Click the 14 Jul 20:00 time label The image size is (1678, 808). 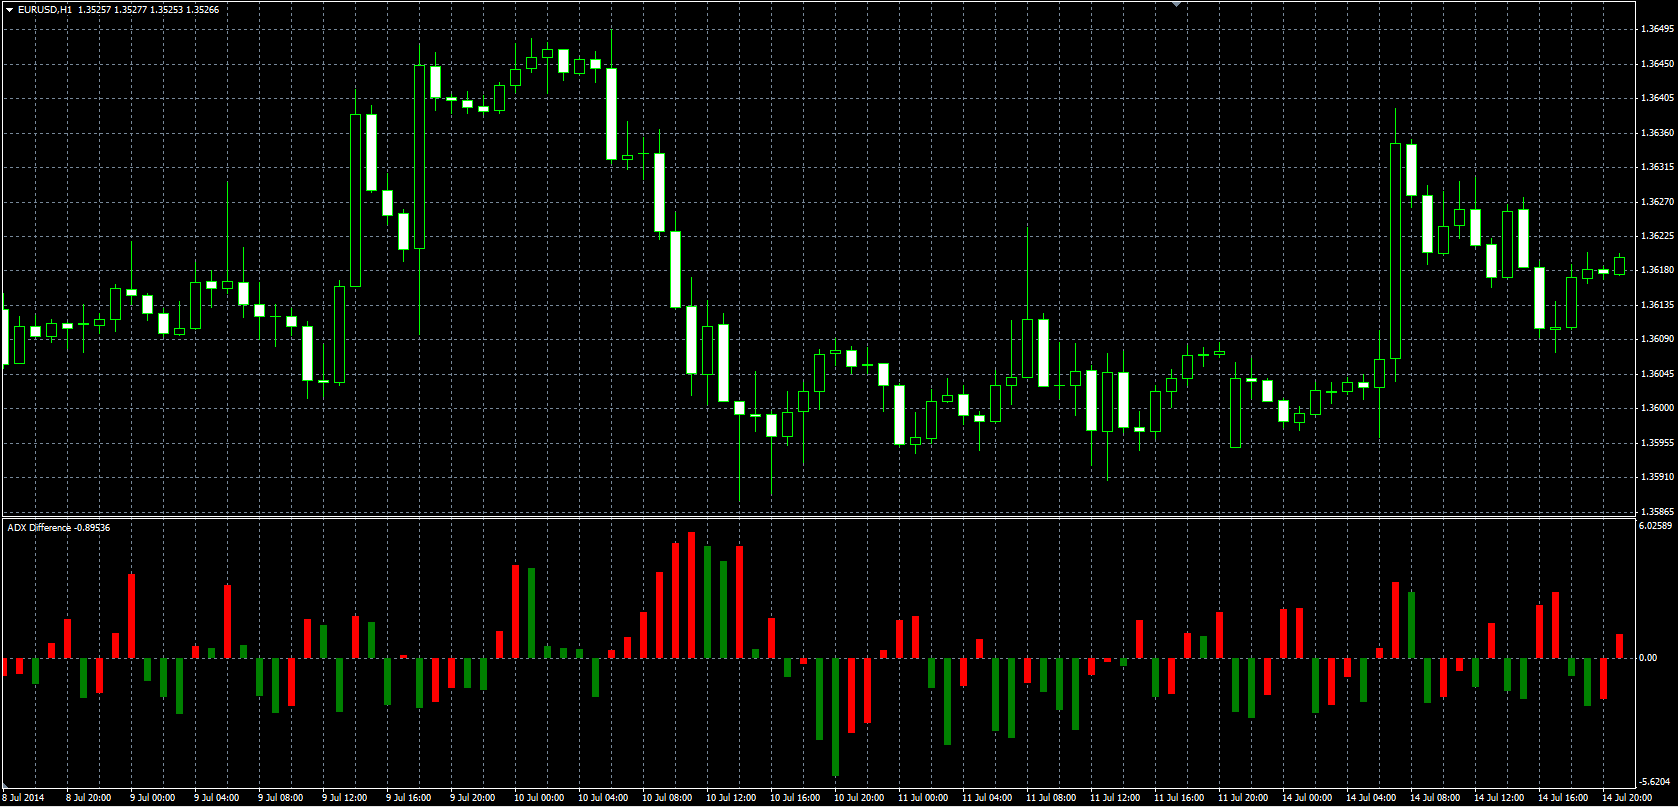click(1627, 798)
